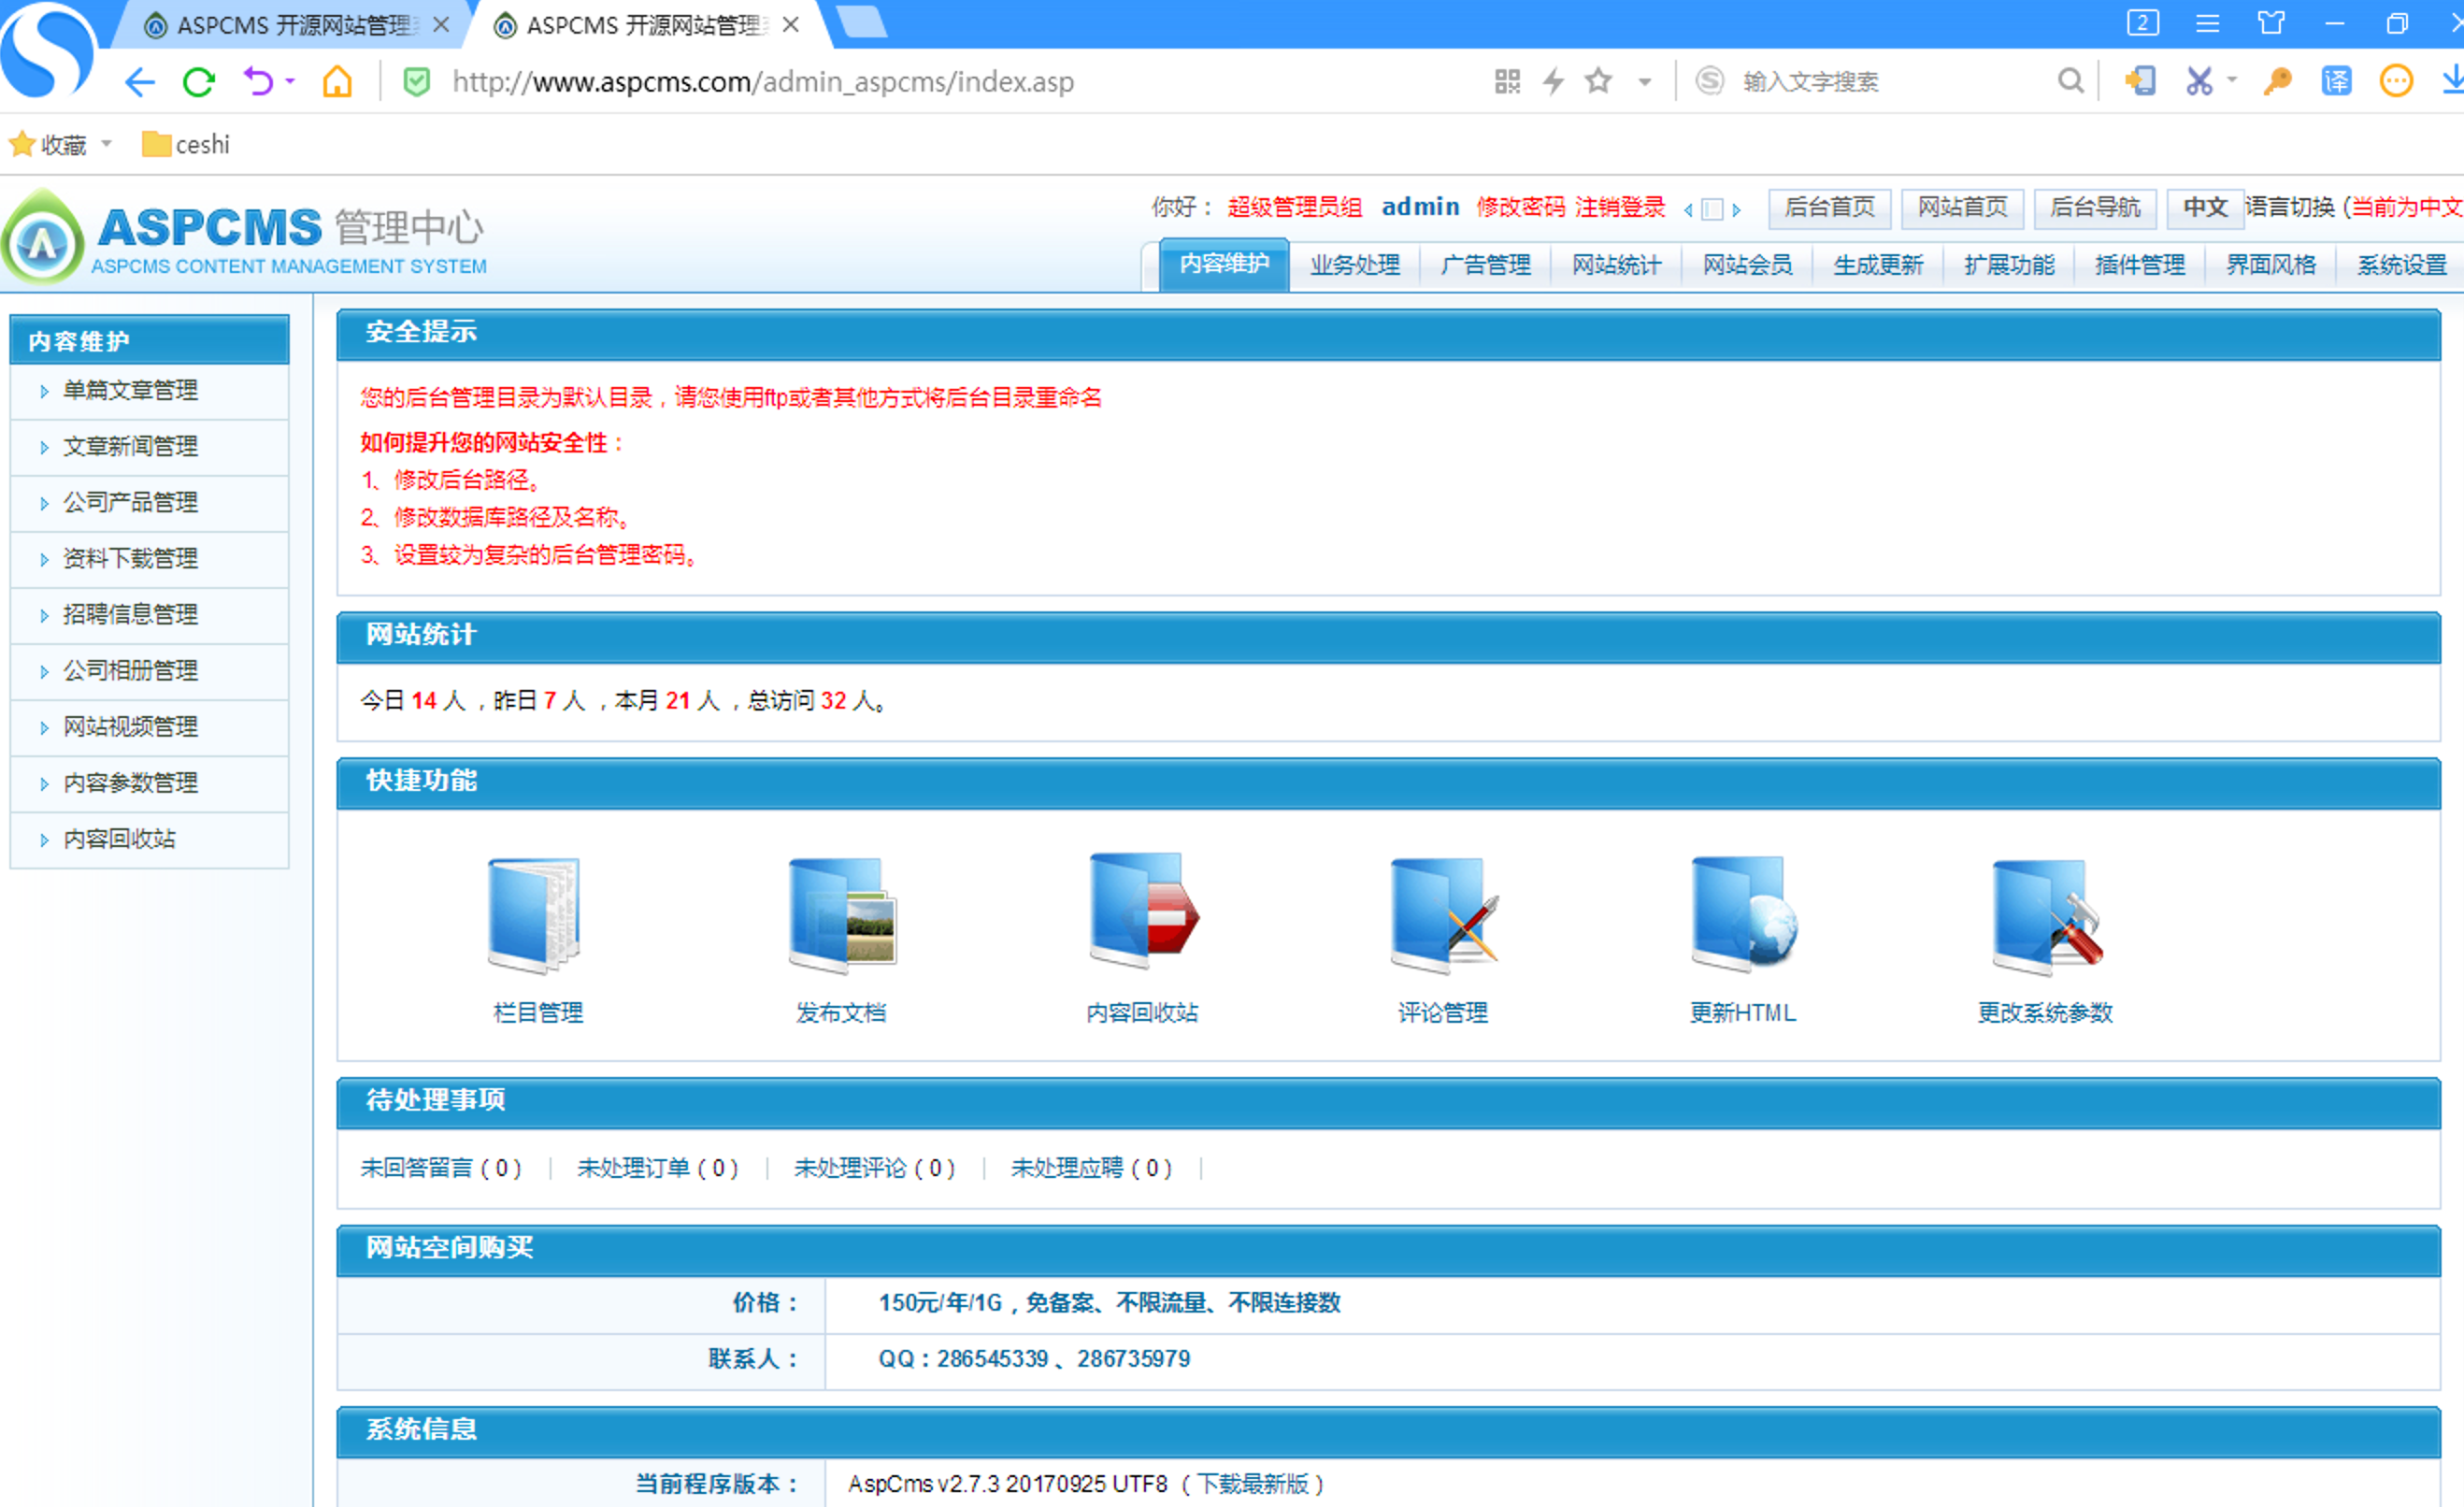
Task: Go back with the browser back arrow
Action: click(x=140, y=81)
